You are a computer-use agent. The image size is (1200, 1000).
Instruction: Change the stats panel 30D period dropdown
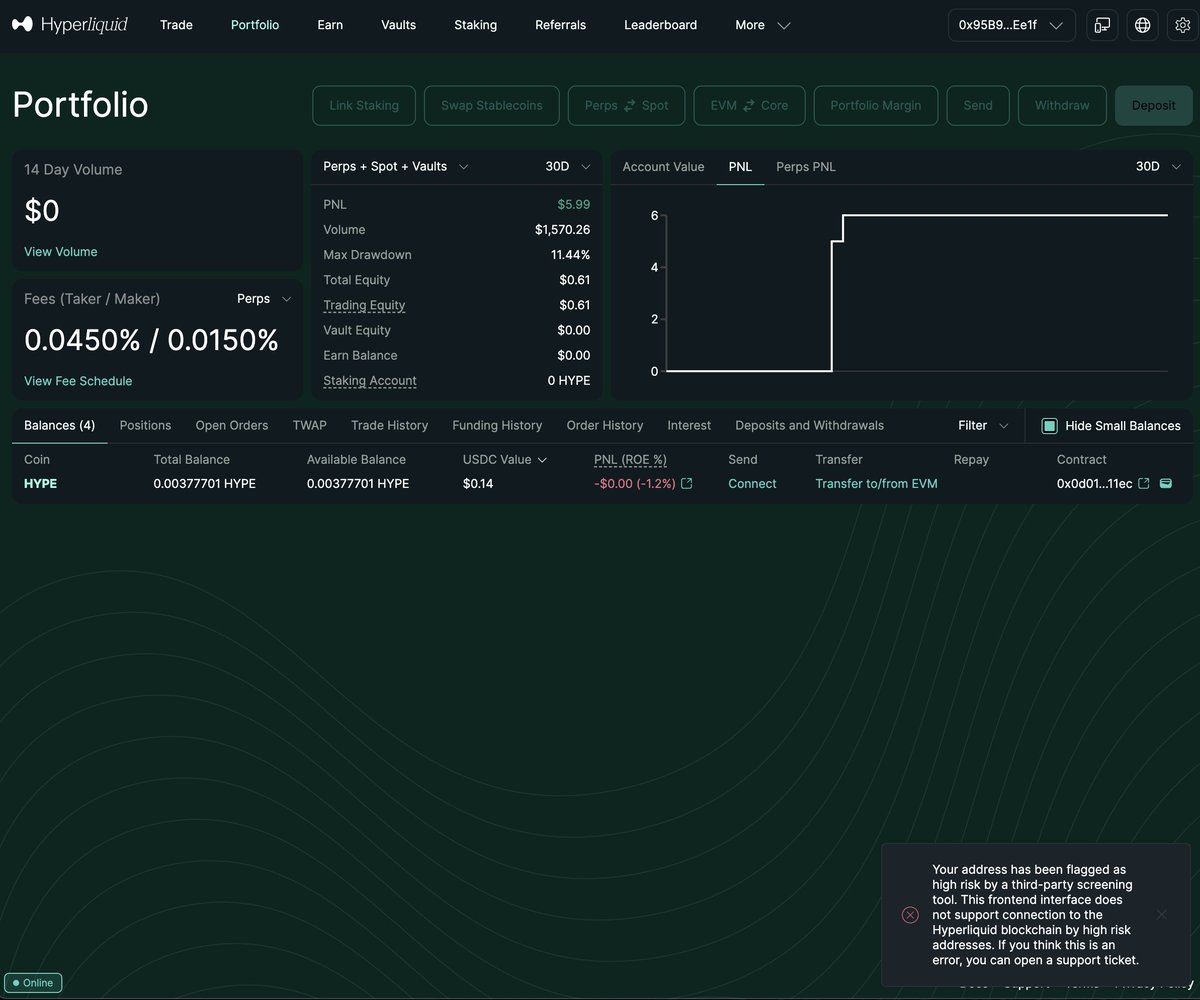pyautogui.click(x=568, y=167)
